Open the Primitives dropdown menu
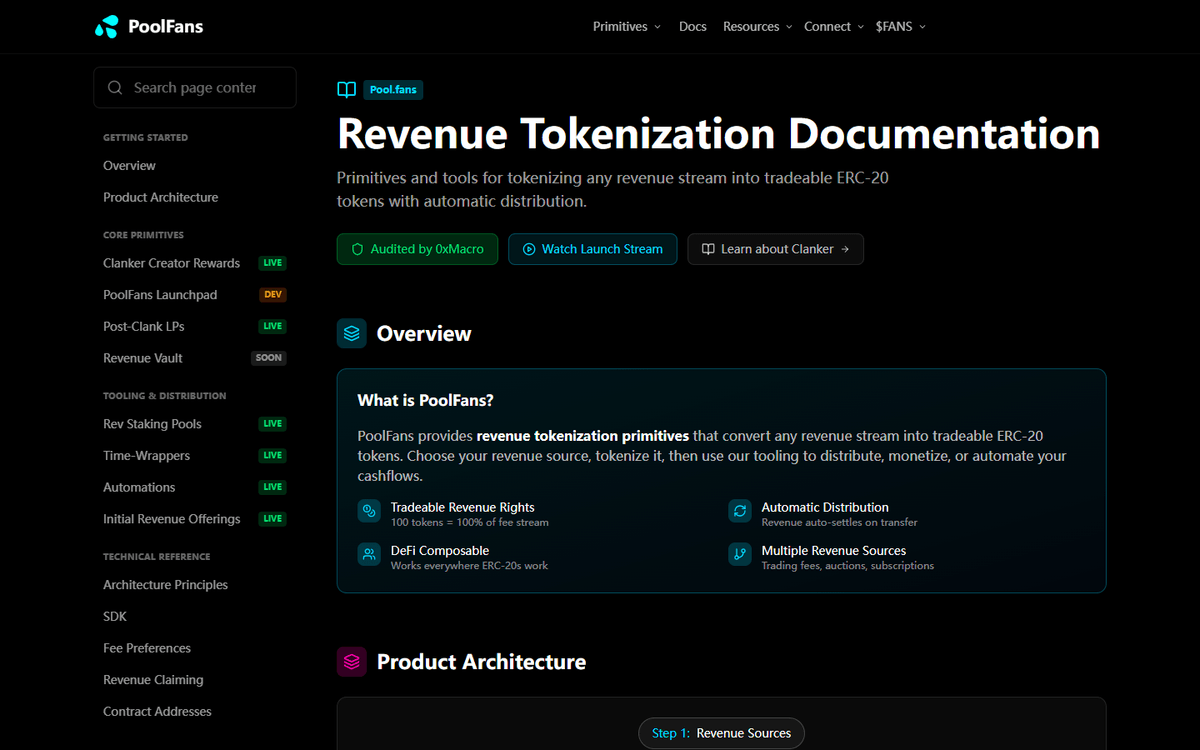Screen dimensions: 1200x750 click(627, 27)
